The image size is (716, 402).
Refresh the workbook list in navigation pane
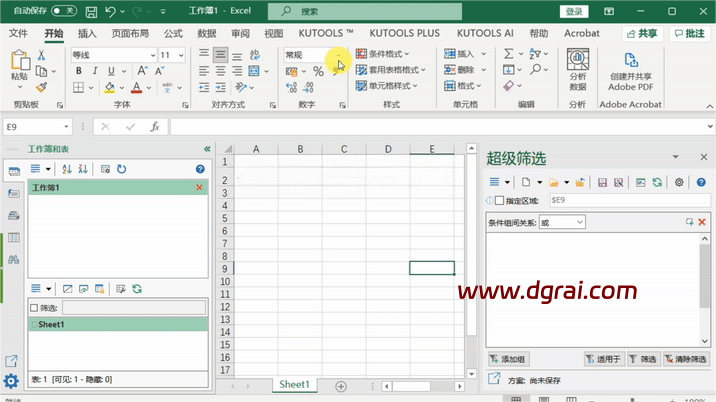point(121,169)
